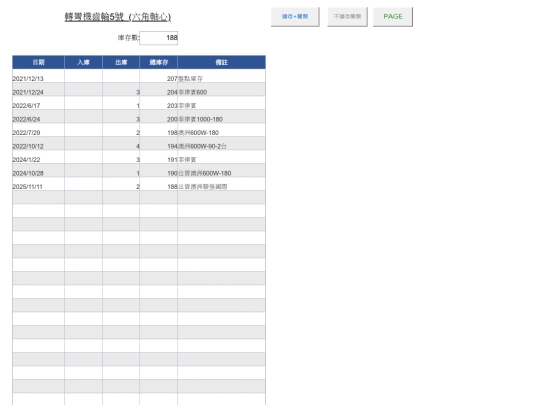Select date cell 2022/7/29
The width and height of the screenshot is (540, 405).
[x=38, y=130]
